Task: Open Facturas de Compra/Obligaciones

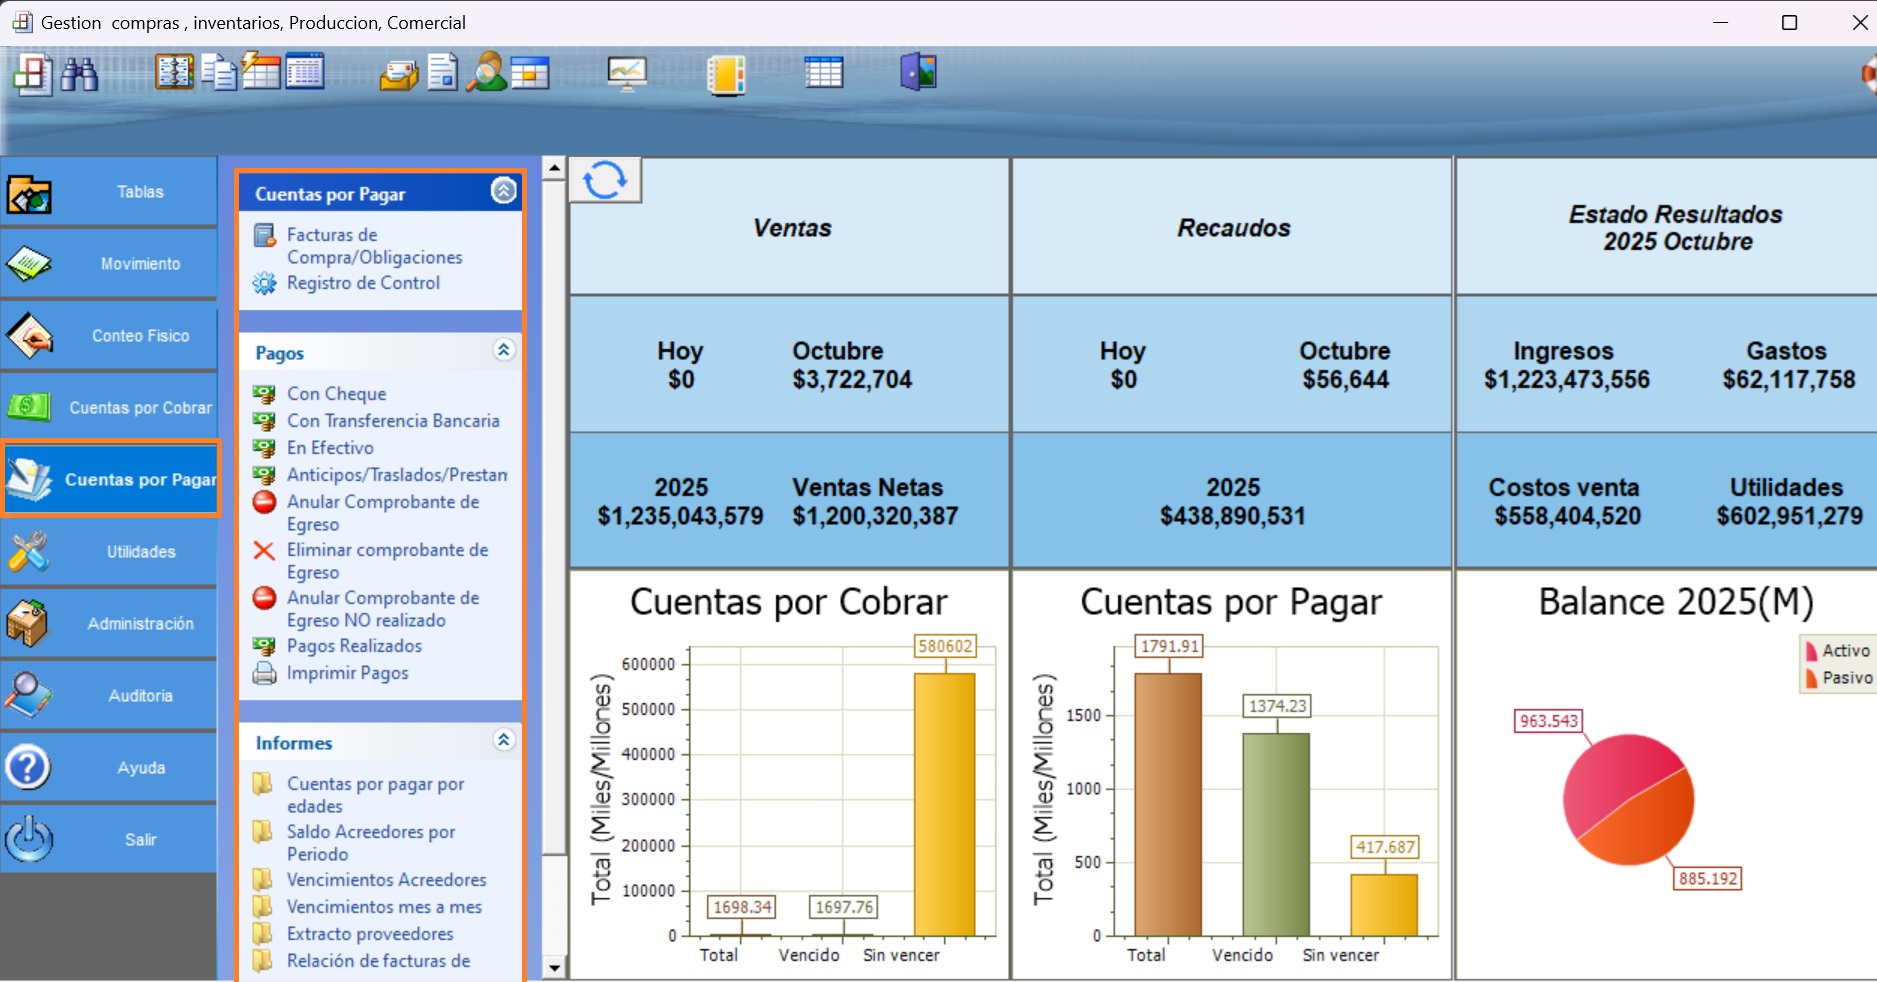Action: [373, 246]
